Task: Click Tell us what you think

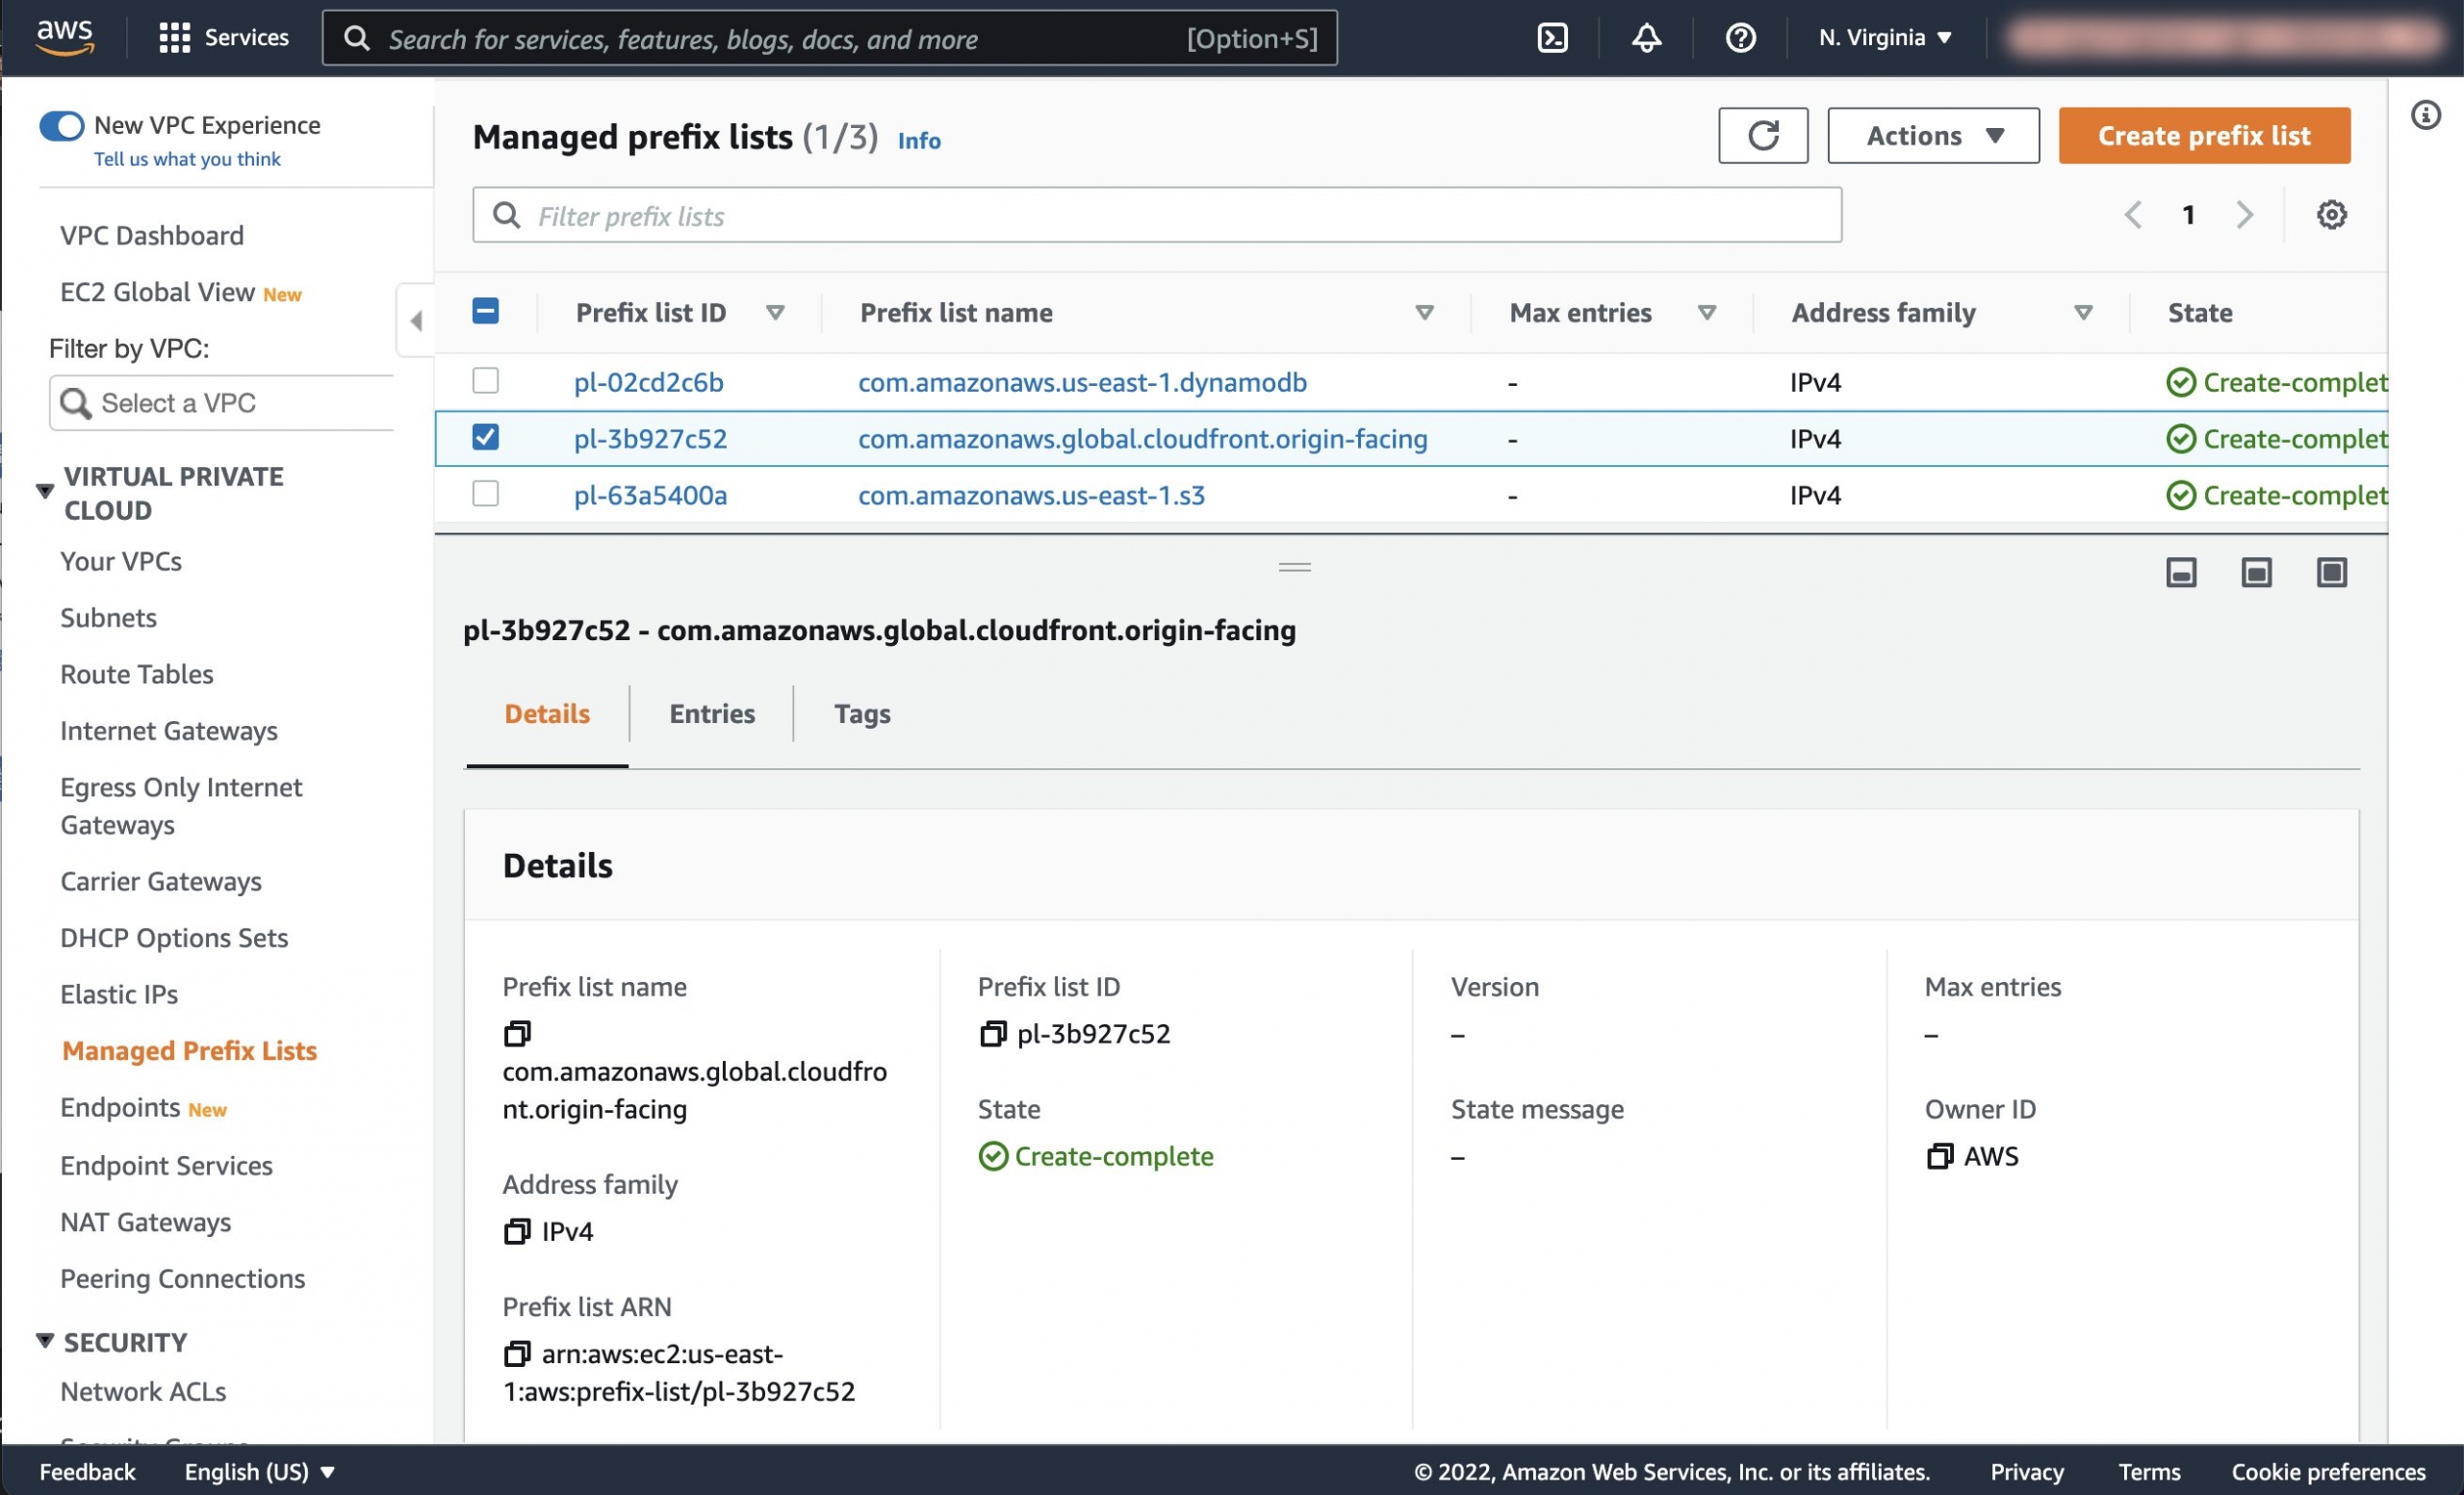Action: 187,159
